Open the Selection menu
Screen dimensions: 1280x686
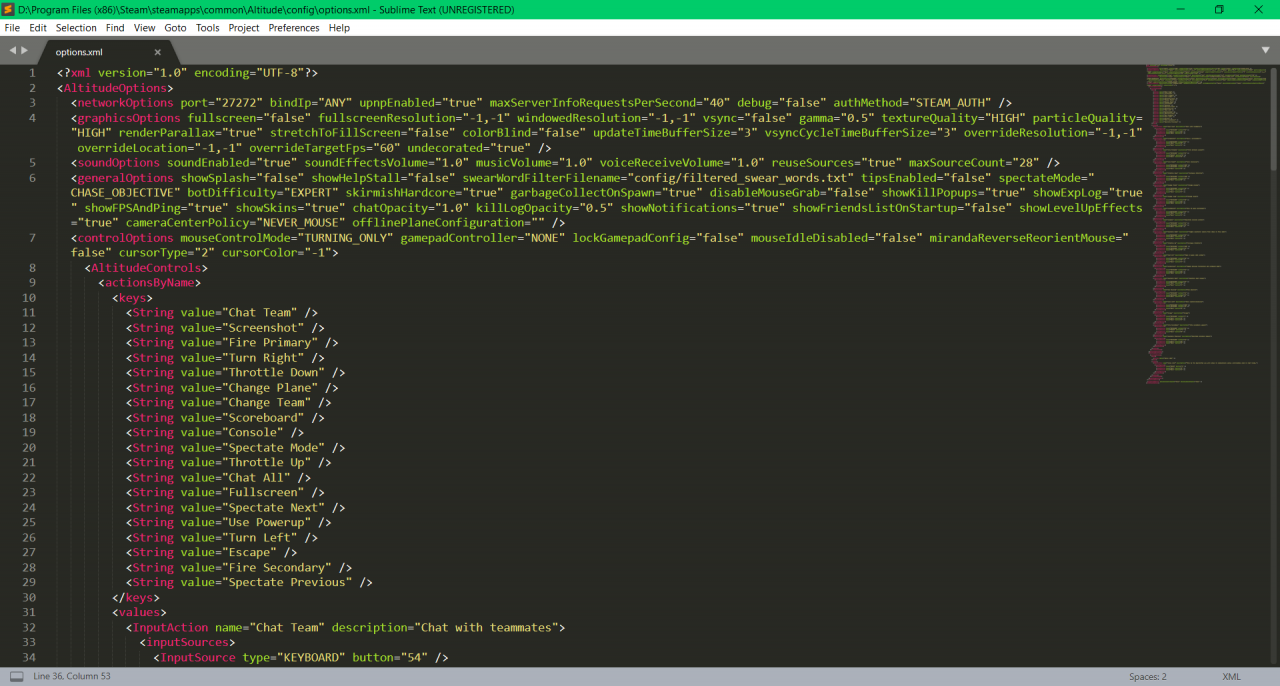click(x=76, y=28)
